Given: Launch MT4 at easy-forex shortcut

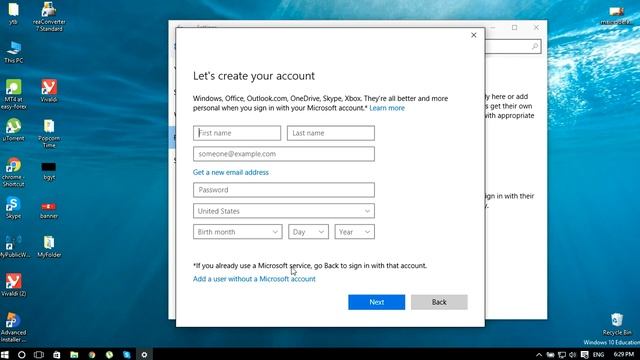Looking at the screenshot, I should click(13, 94).
